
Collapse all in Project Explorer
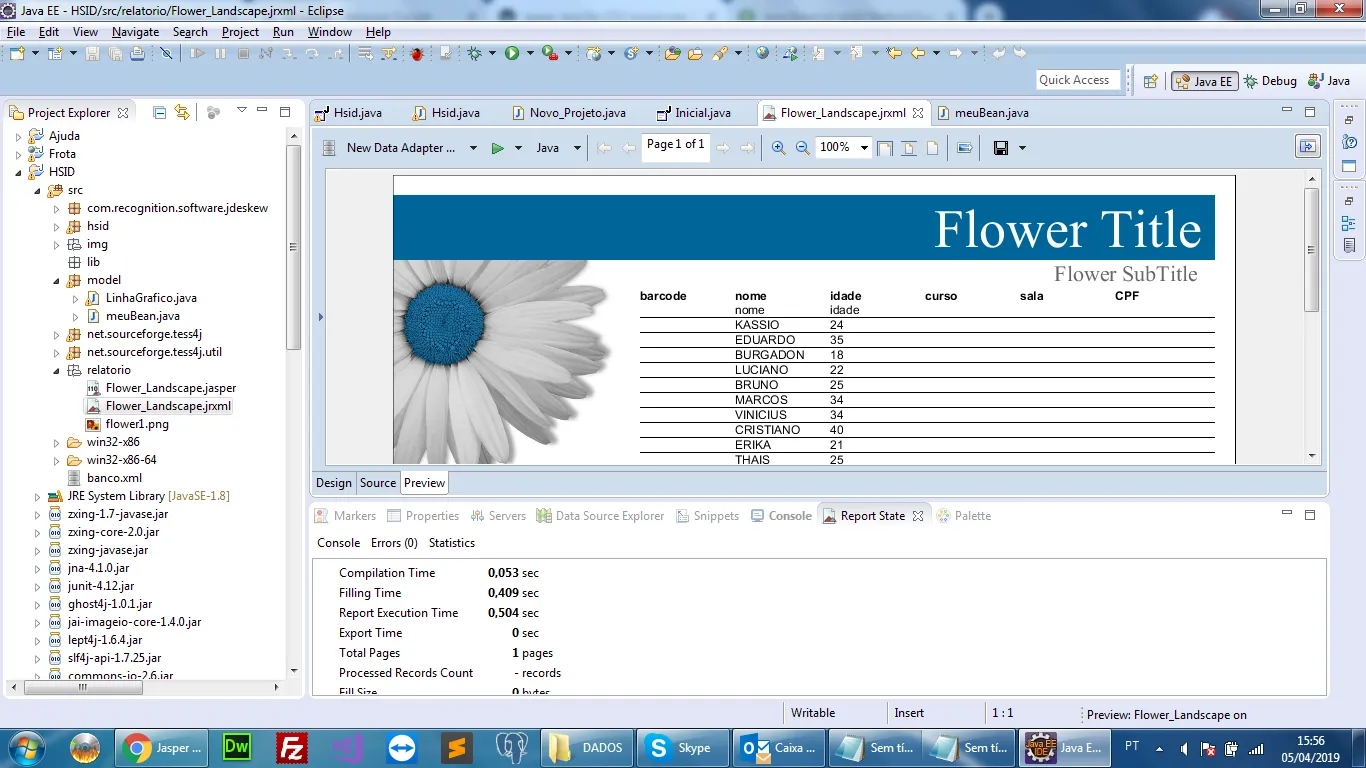pos(159,113)
